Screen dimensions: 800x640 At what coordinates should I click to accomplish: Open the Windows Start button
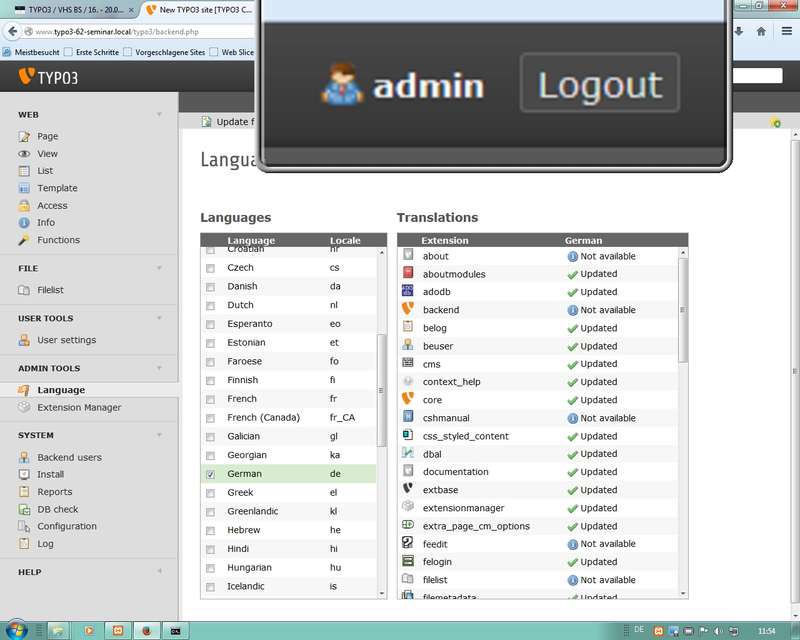pyautogui.click(x=15, y=631)
